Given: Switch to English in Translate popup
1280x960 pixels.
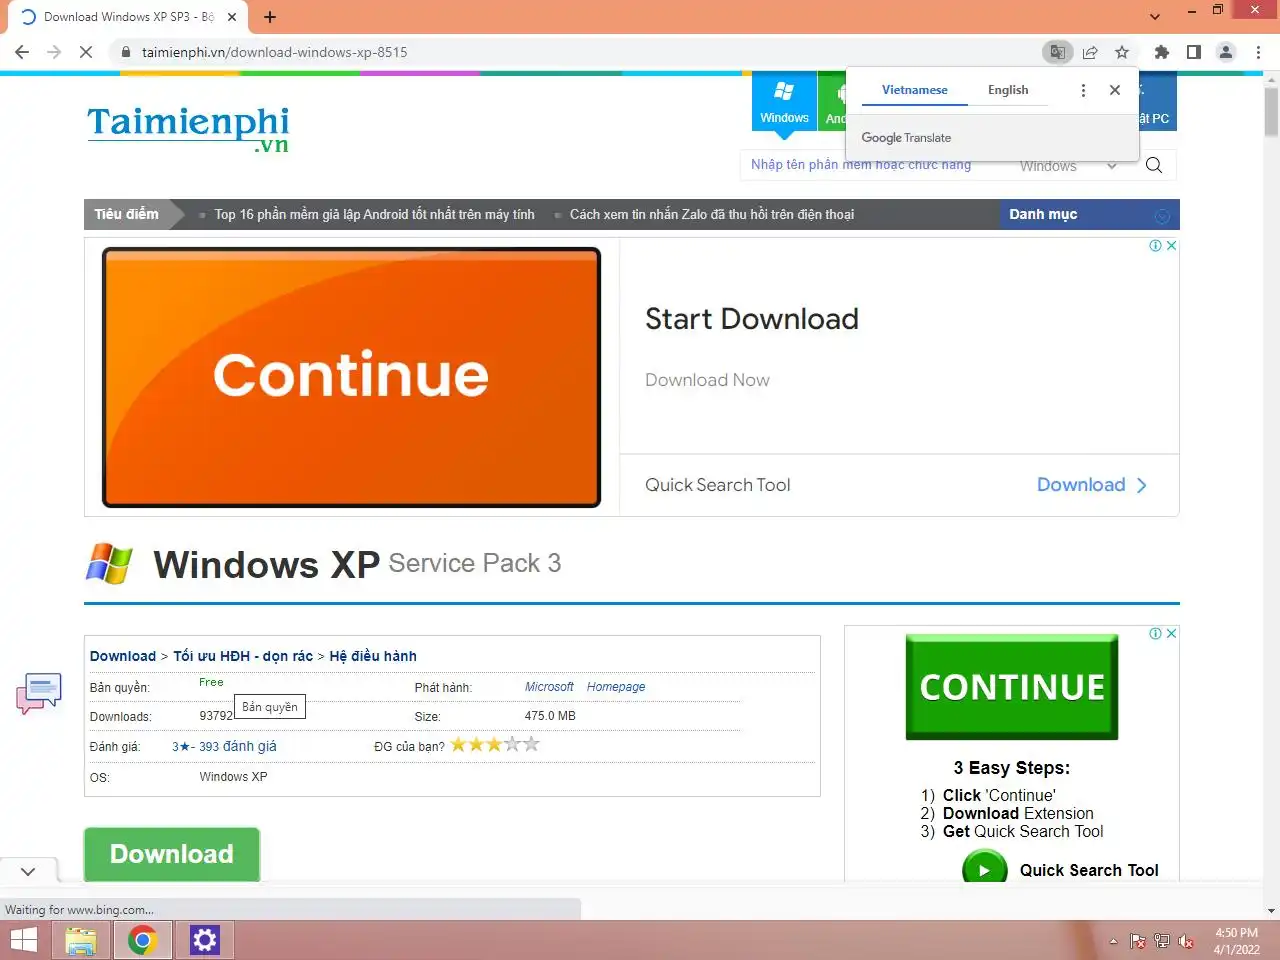Looking at the screenshot, I should point(1008,90).
